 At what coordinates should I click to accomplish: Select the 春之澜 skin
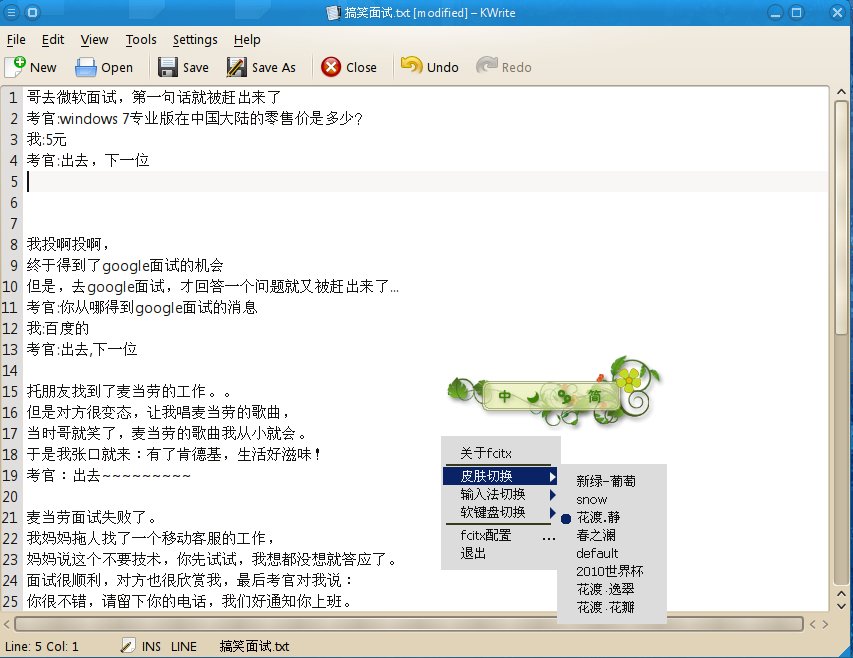click(x=612, y=535)
